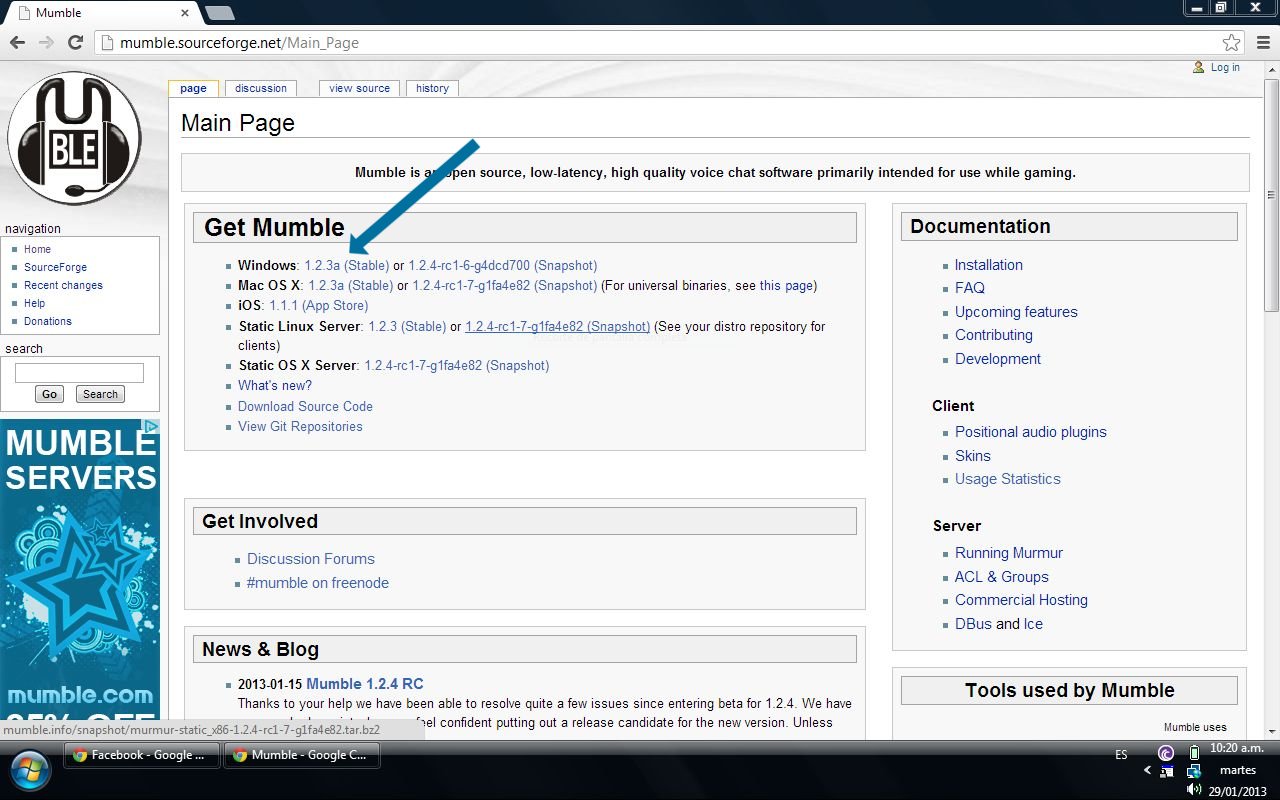This screenshot has width=1280, height=800.
Task: Click the Windows Start button
Action: tap(28, 771)
